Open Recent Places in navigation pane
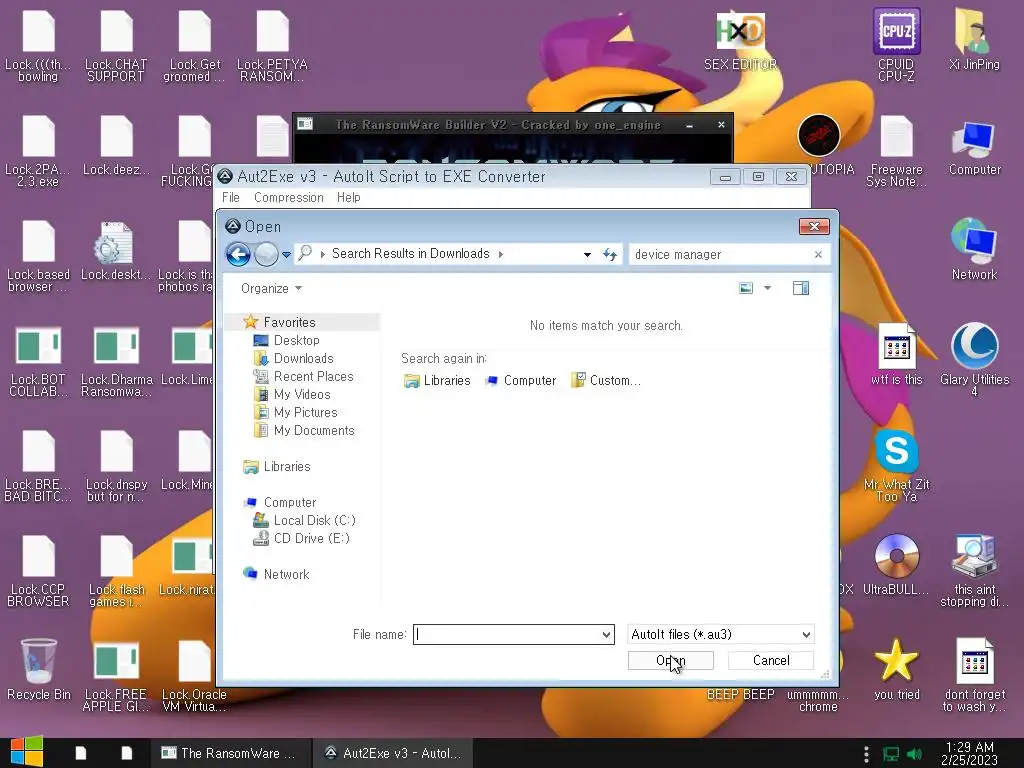This screenshot has width=1024, height=768. (313, 377)
